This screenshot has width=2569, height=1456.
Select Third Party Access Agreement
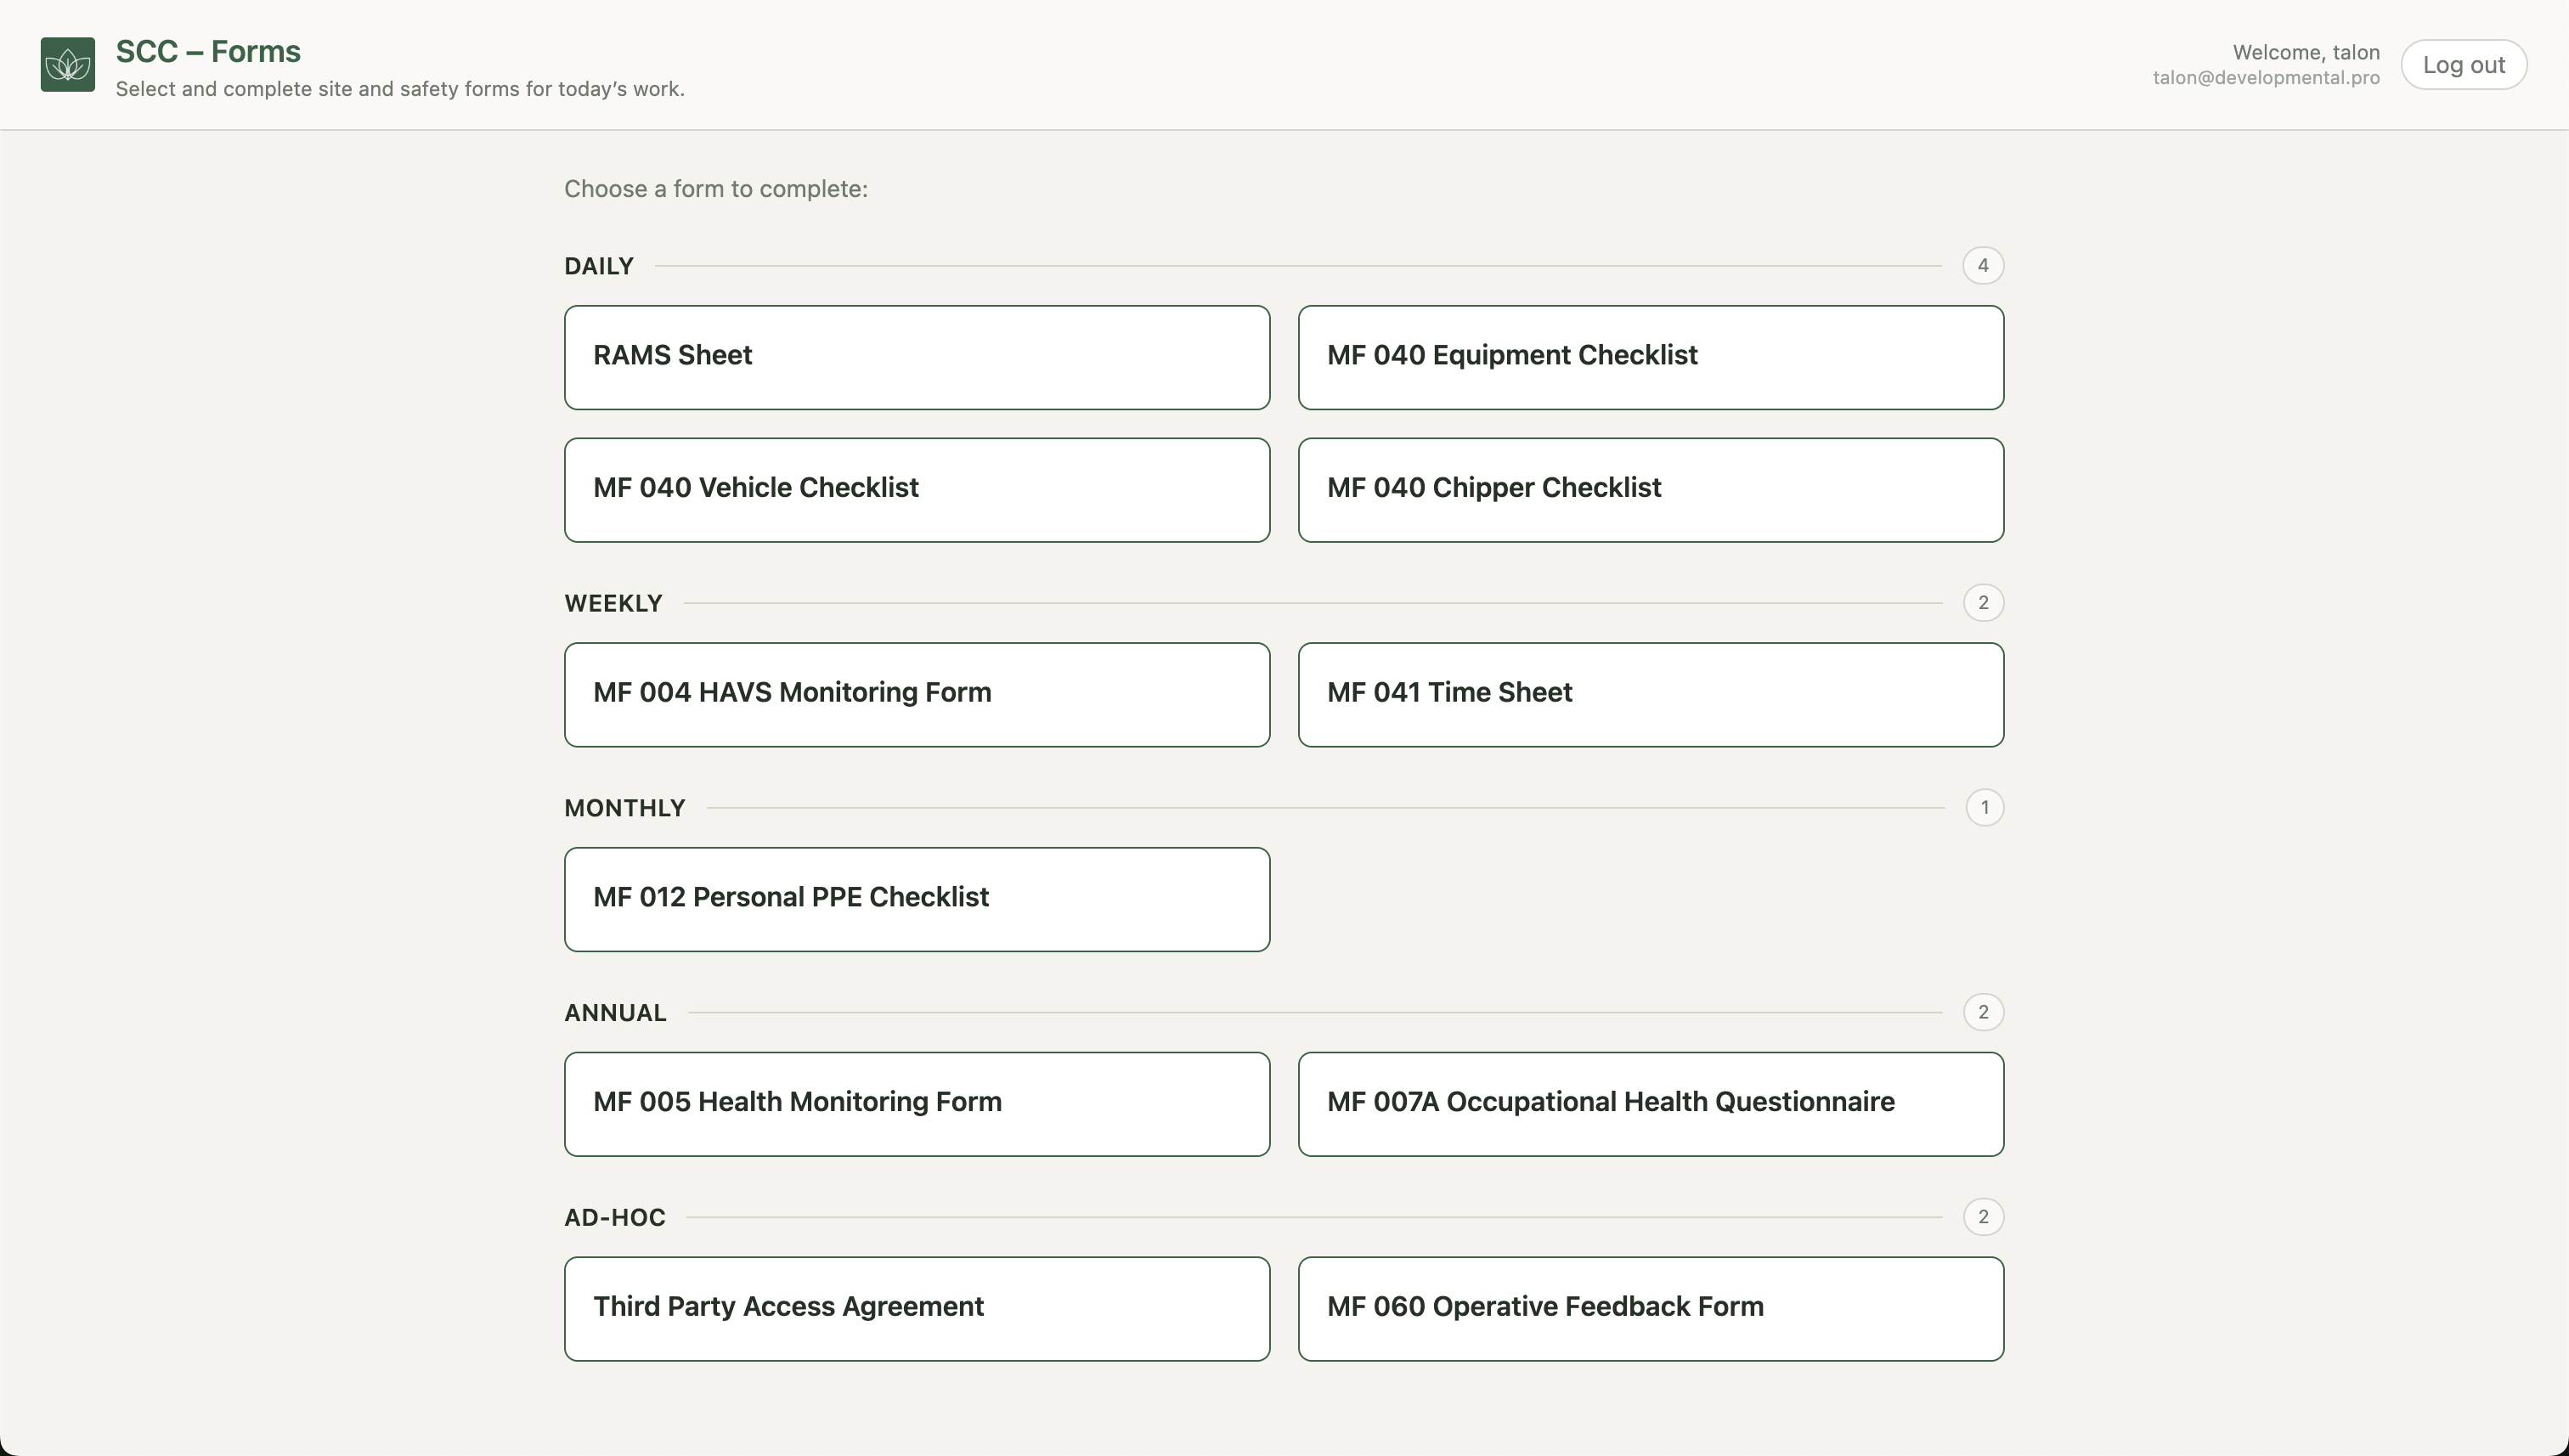click(x=916, y=1308)
